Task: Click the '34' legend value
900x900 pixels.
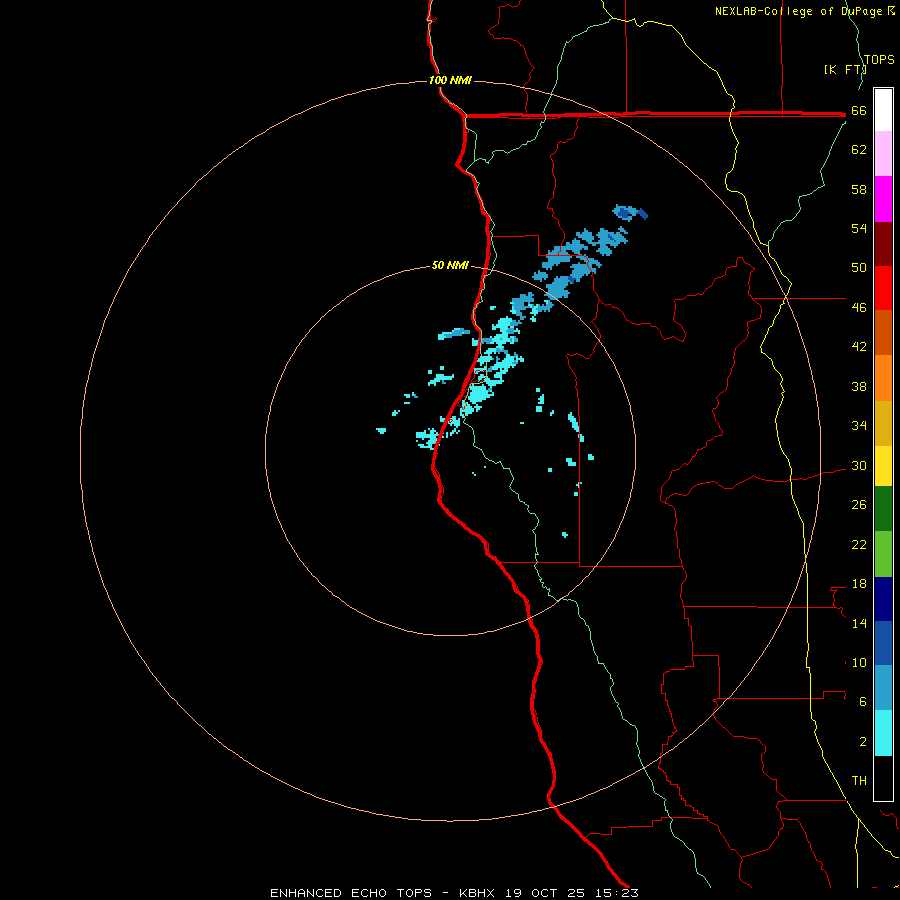Action: tap(859, 426)
